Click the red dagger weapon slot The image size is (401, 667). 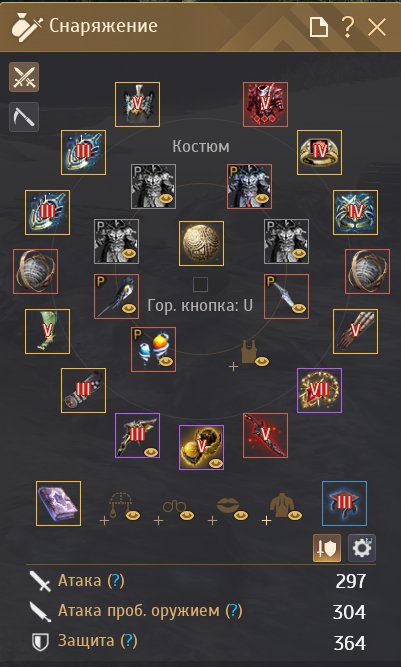pos(265,435)
